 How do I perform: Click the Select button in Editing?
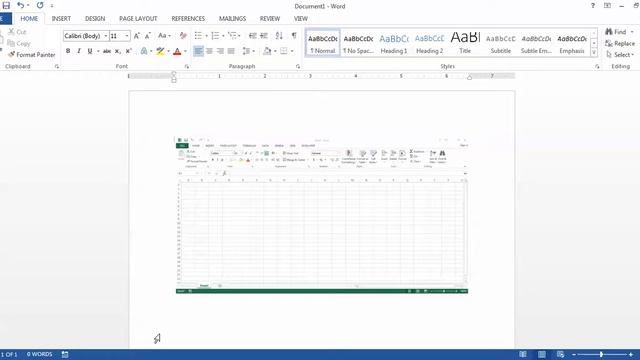(620, 55)
